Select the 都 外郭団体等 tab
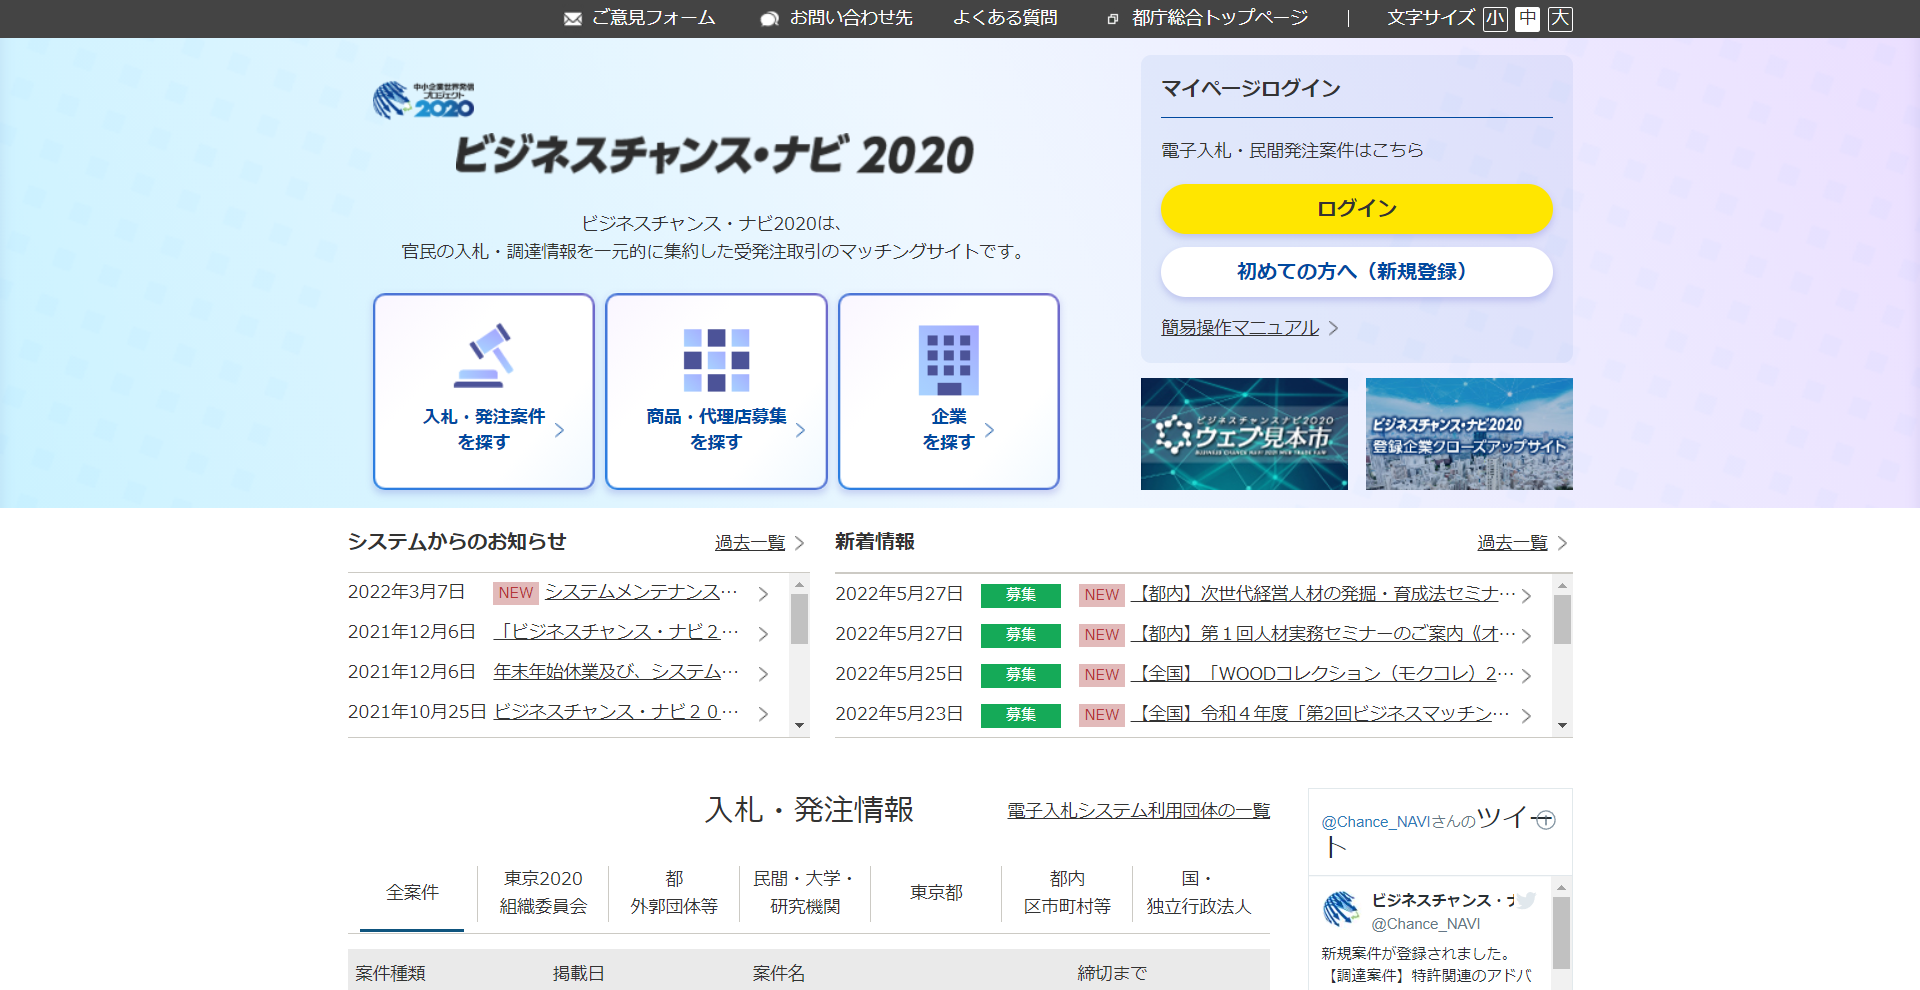Image resolution: width=1920 pixels, height=990 pixels. pos(674,892)
